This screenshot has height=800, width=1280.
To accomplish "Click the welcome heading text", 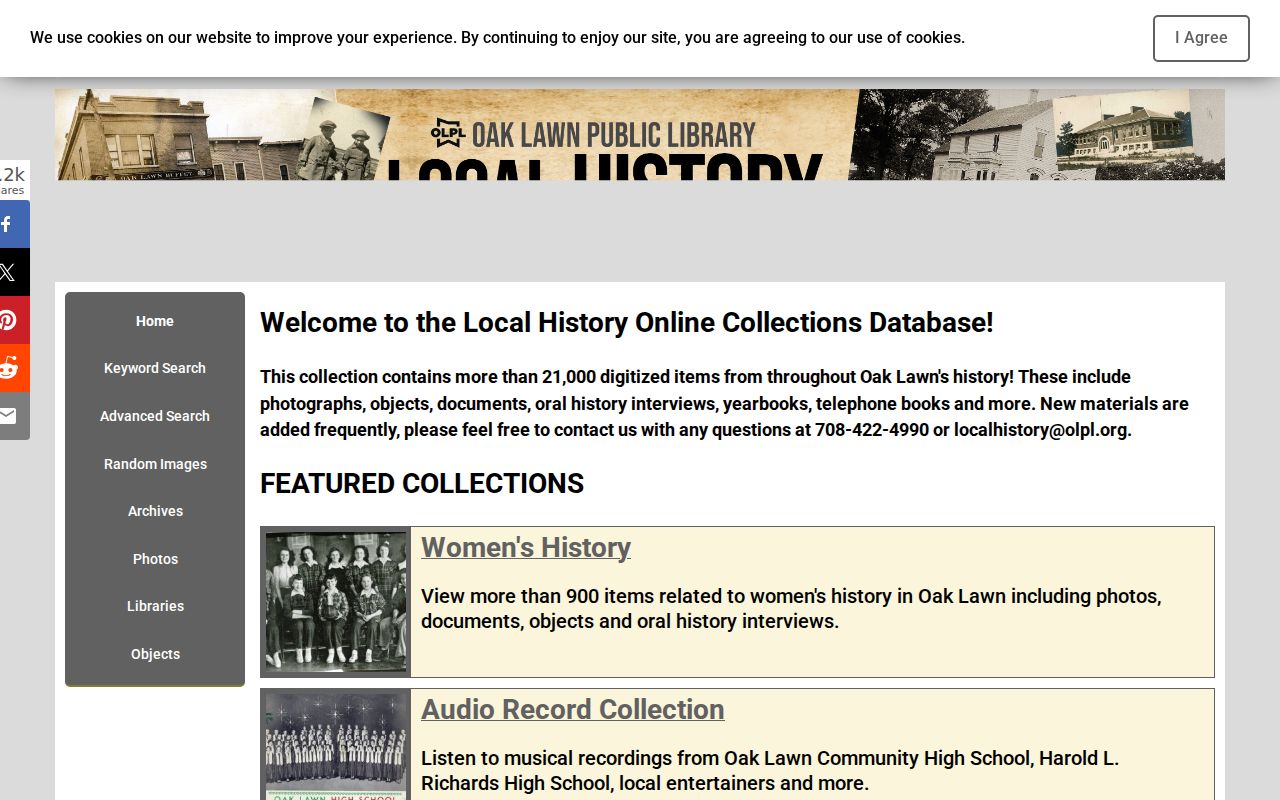I will (627, 323).
